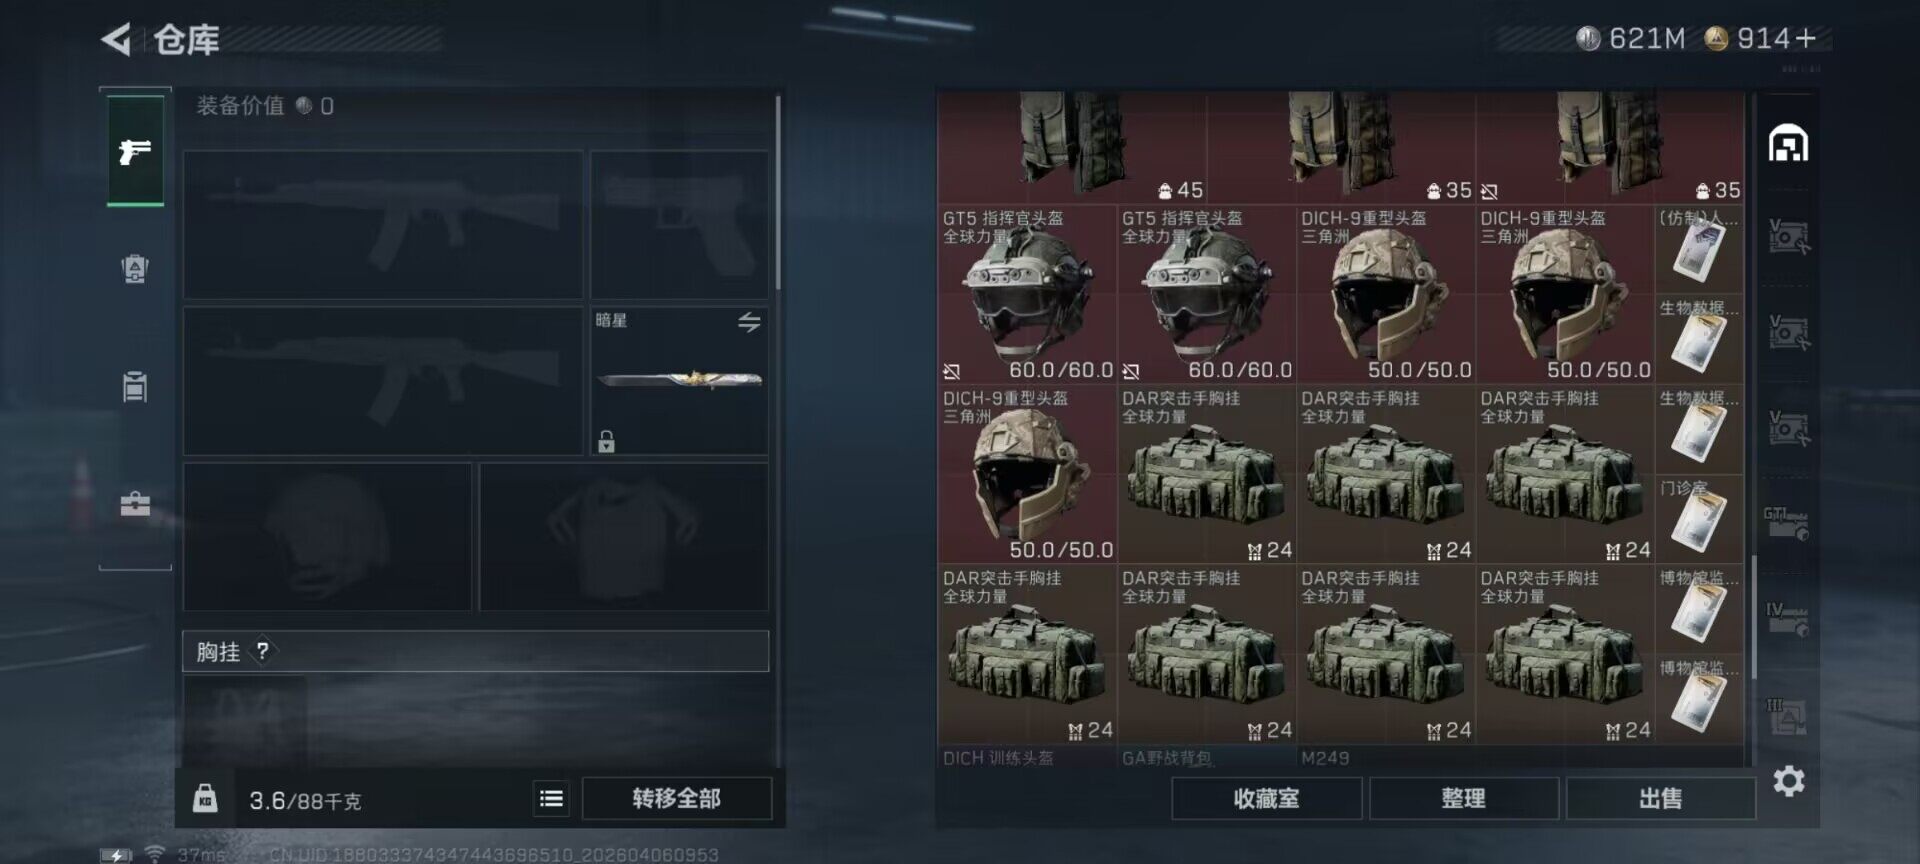Screen dimensions: 1920x864
Task: Click the 整理 sort button
Action: click(1463, 798)
